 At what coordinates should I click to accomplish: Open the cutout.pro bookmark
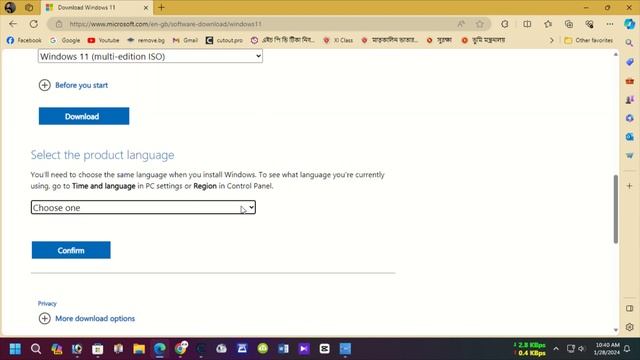pos(224,40)
